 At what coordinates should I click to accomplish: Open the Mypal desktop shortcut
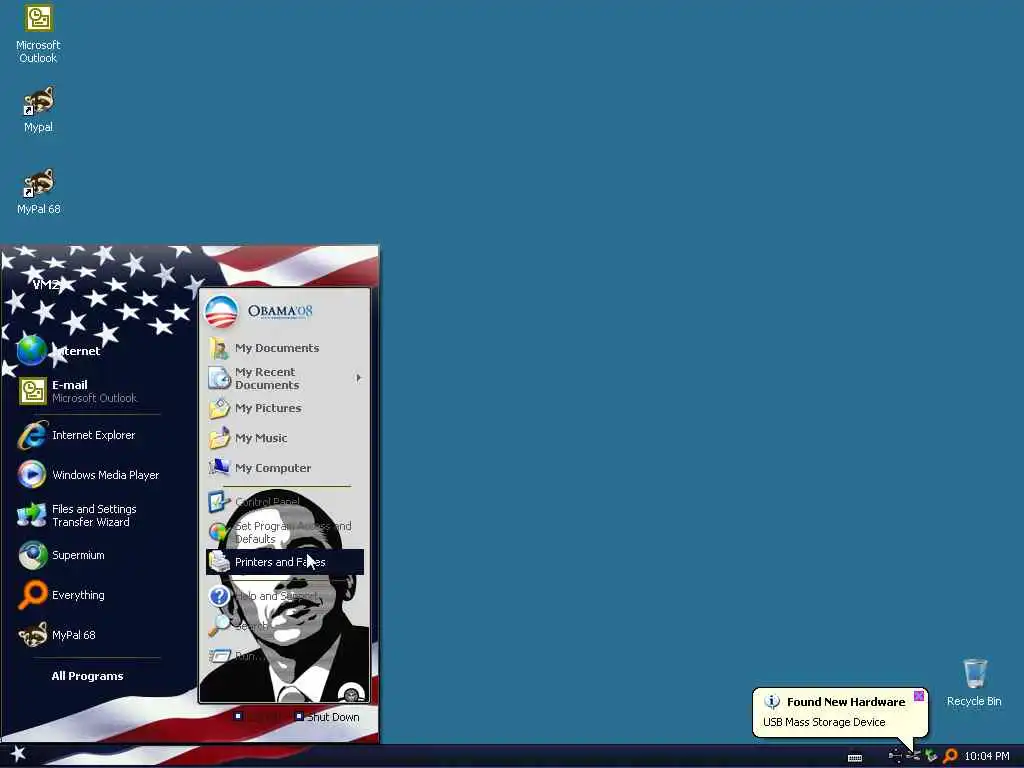tap(38, 110)
